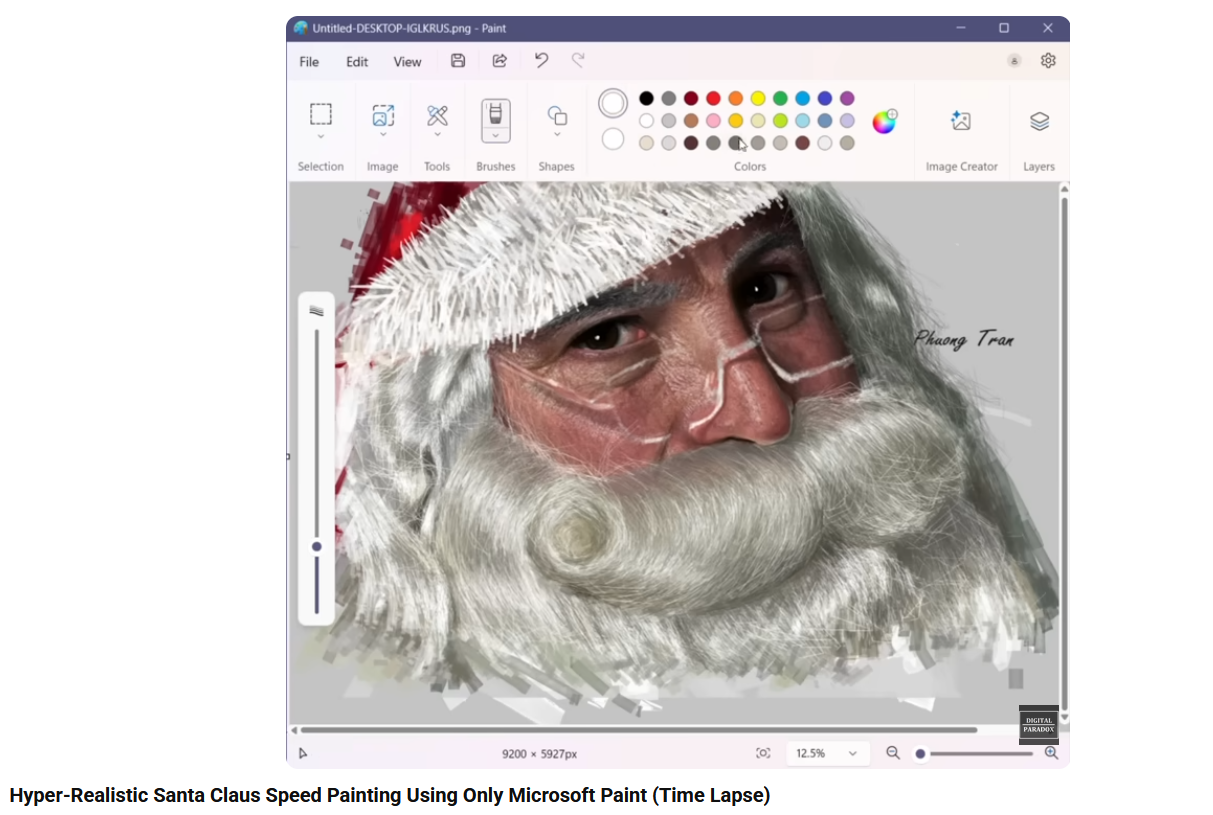
Task: Choose the Brushes tool icon
Action: (x=495, y=113)
